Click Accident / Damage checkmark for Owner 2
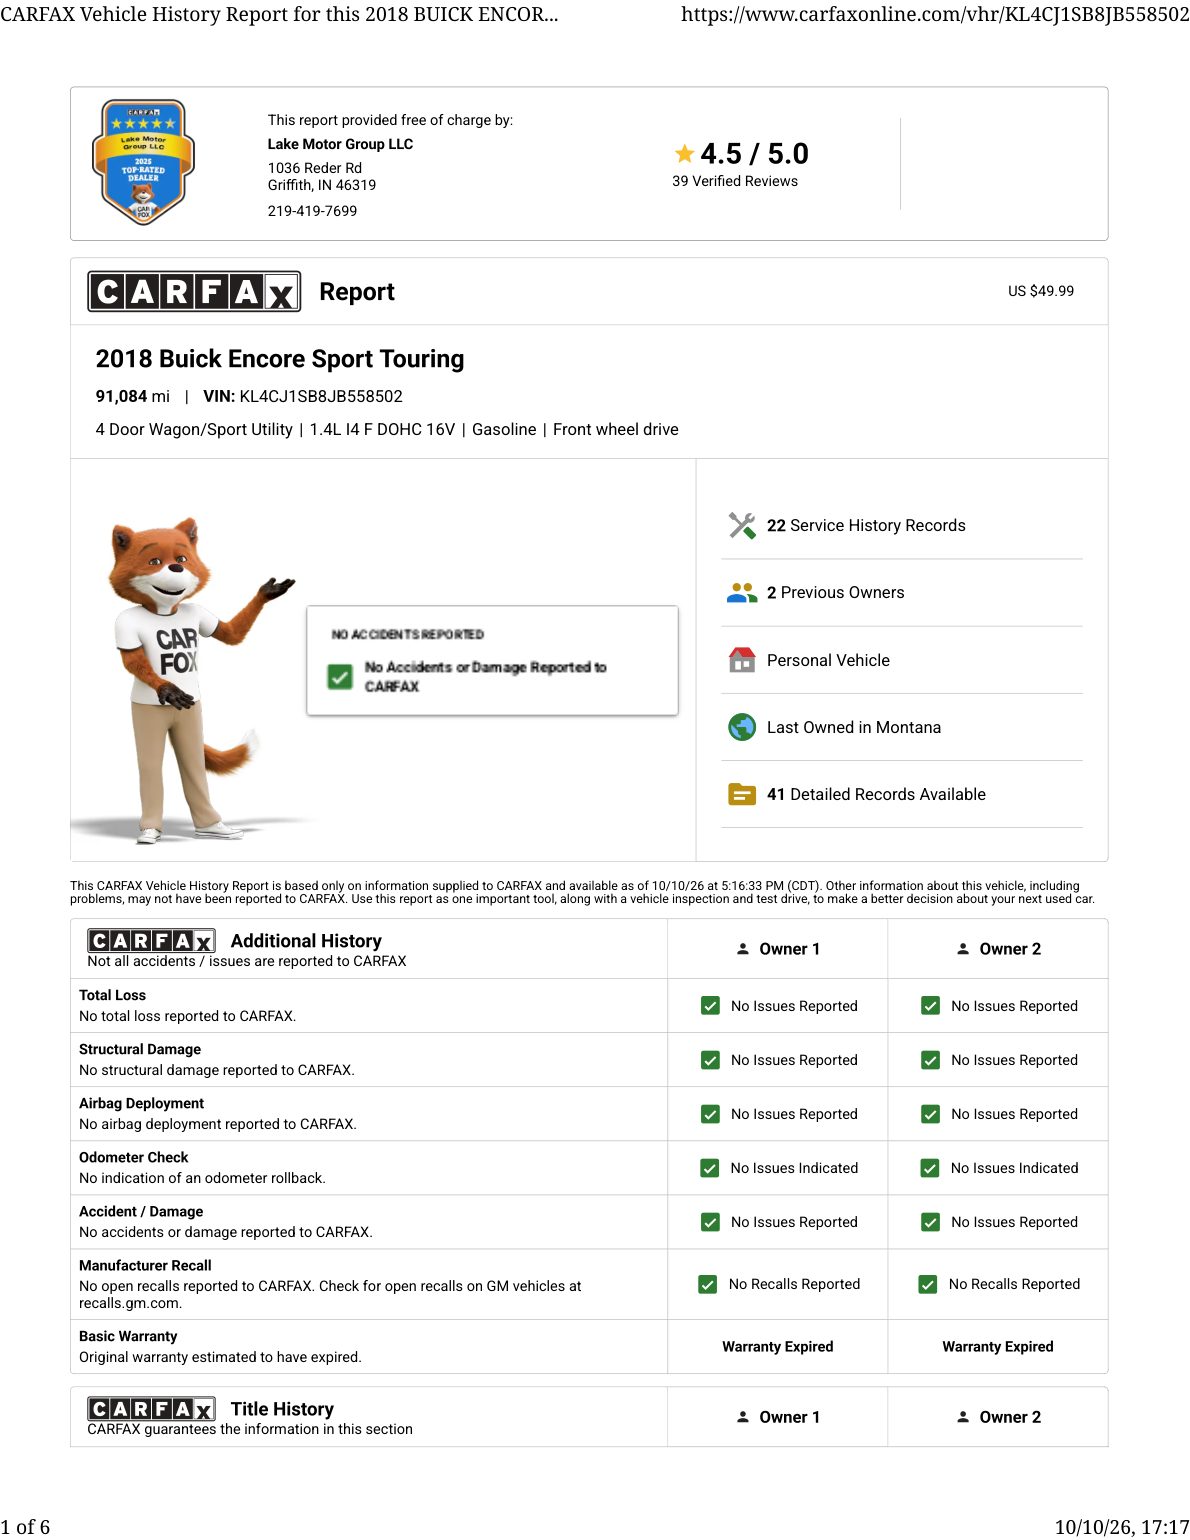The image size is (1190, 1540). tap(930, 1222)
